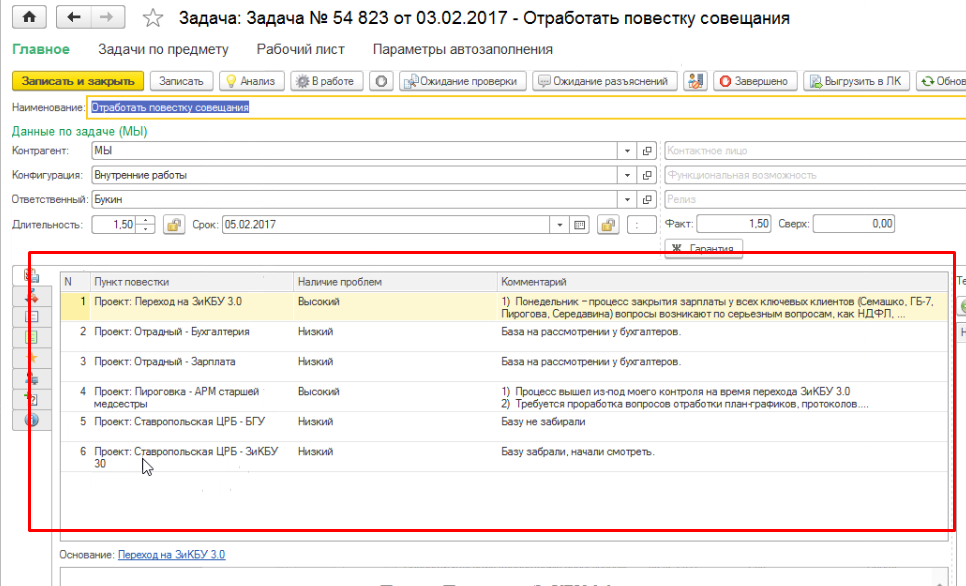Increase Длительность with the up stepper arrow
The height and width of the screenshot is (586, 966).
click(x=143, y=217)
